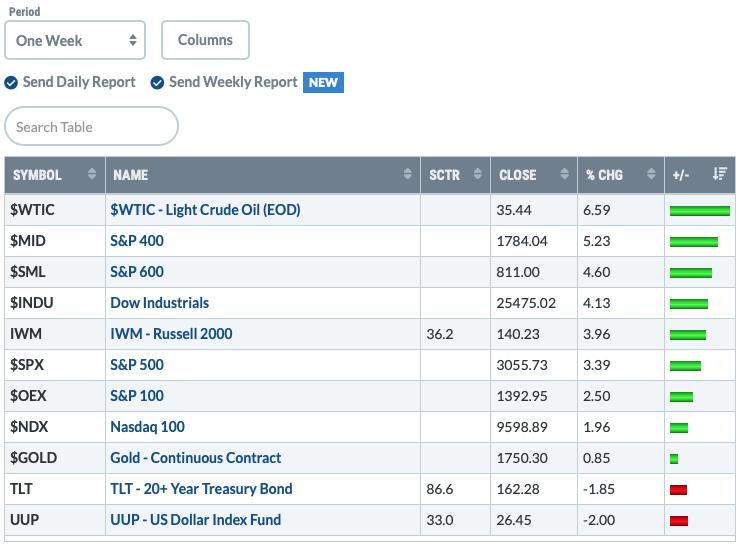Click the close value 811.00
742x547 pixels.
click(x=518, y=272)
